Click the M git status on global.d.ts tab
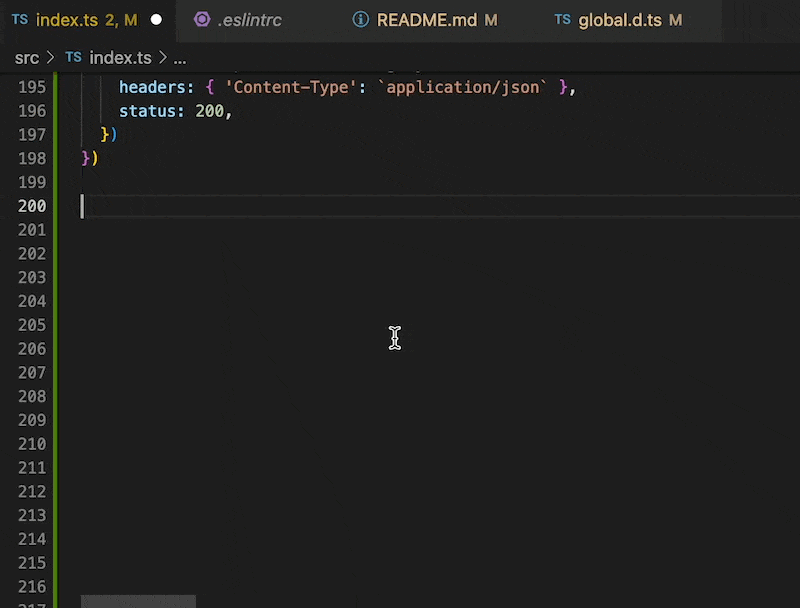The width and height of the screenshot is (800, 608). (x=676, y=20)
